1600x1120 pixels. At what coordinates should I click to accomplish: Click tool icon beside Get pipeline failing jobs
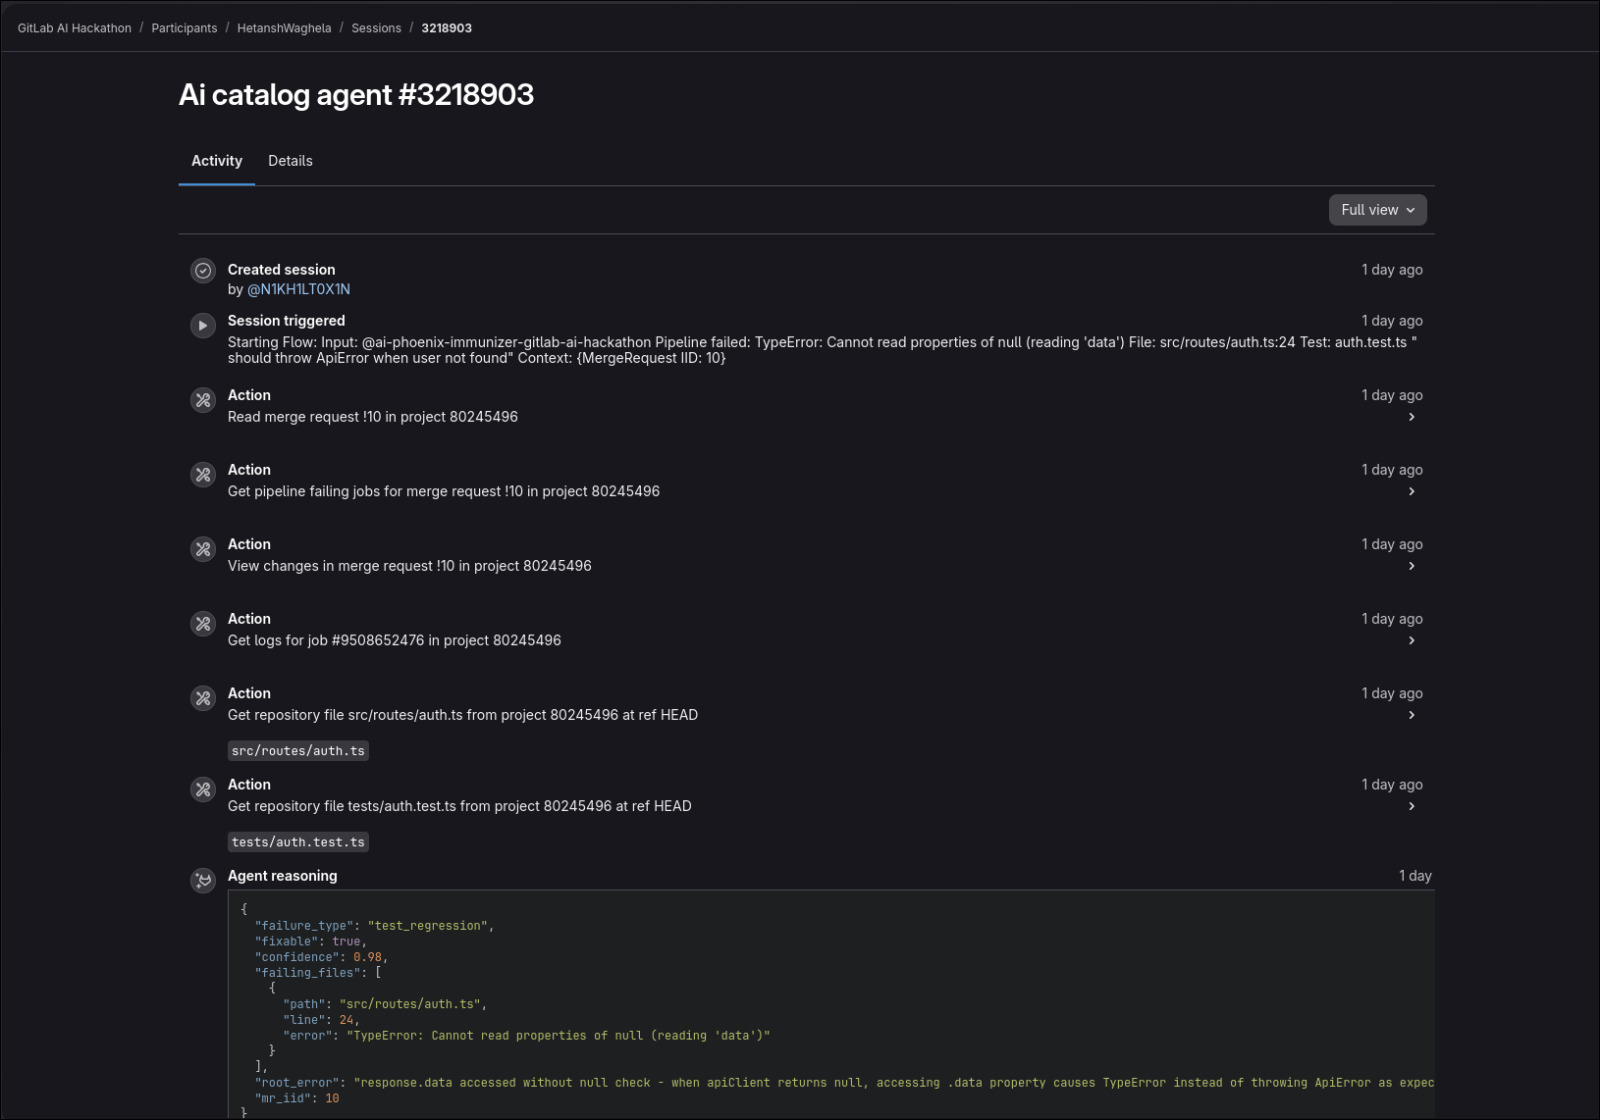(203, 474)
